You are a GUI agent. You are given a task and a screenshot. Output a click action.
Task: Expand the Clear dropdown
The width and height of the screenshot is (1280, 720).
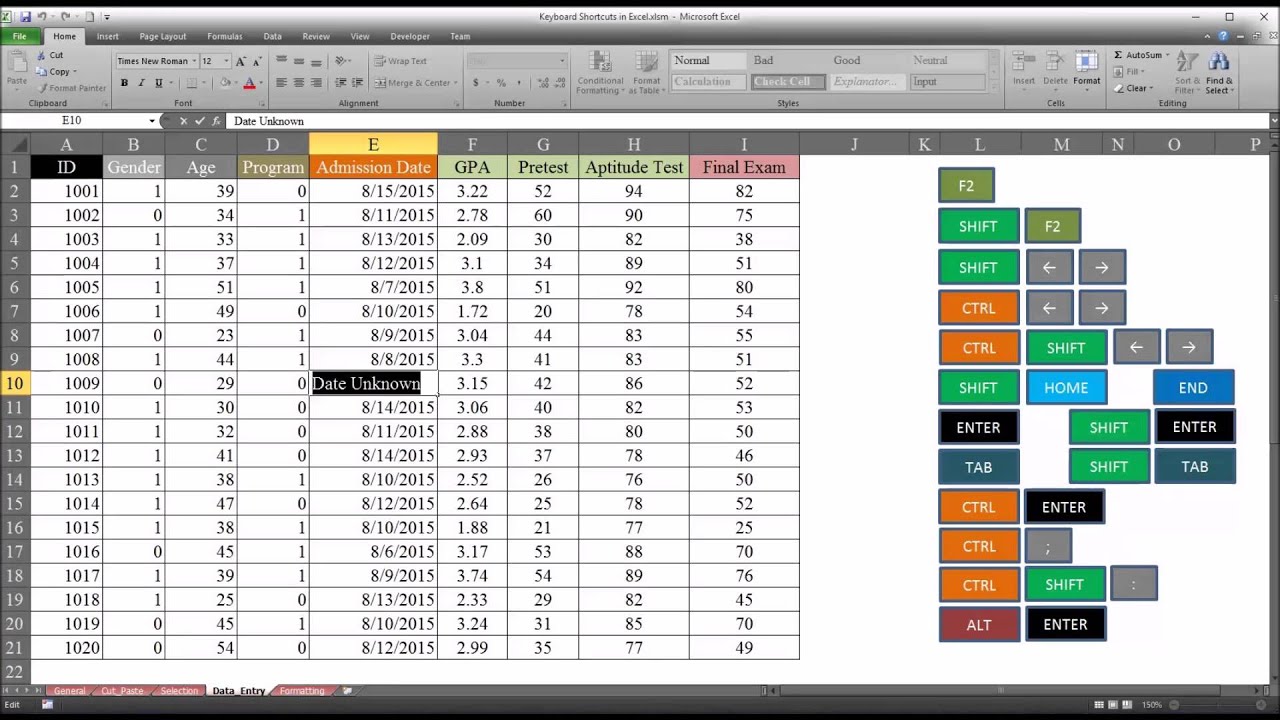pyautogui.click(x=1151, y=88)
